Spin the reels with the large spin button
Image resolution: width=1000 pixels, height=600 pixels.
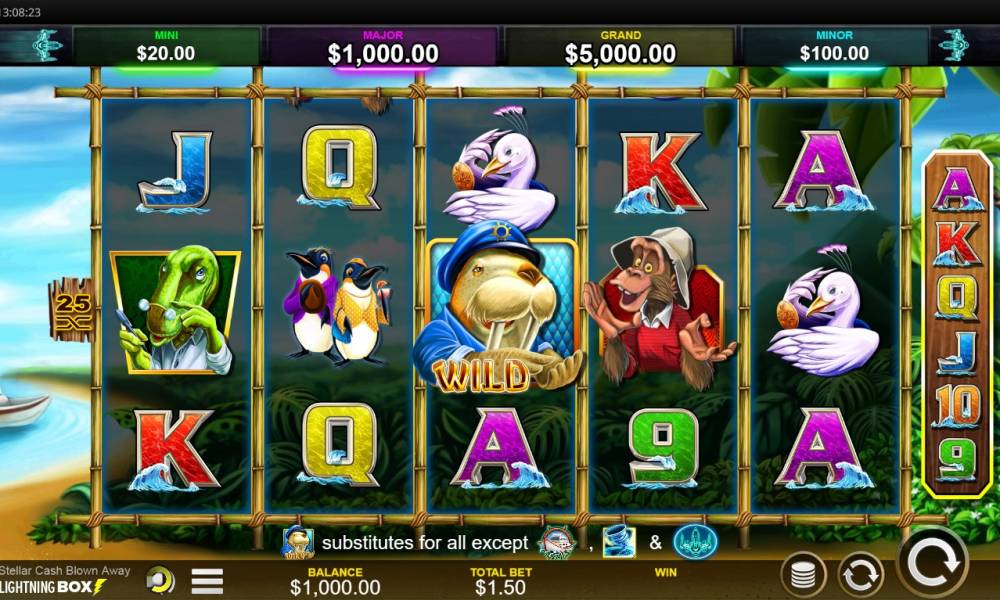click(932, 563)
